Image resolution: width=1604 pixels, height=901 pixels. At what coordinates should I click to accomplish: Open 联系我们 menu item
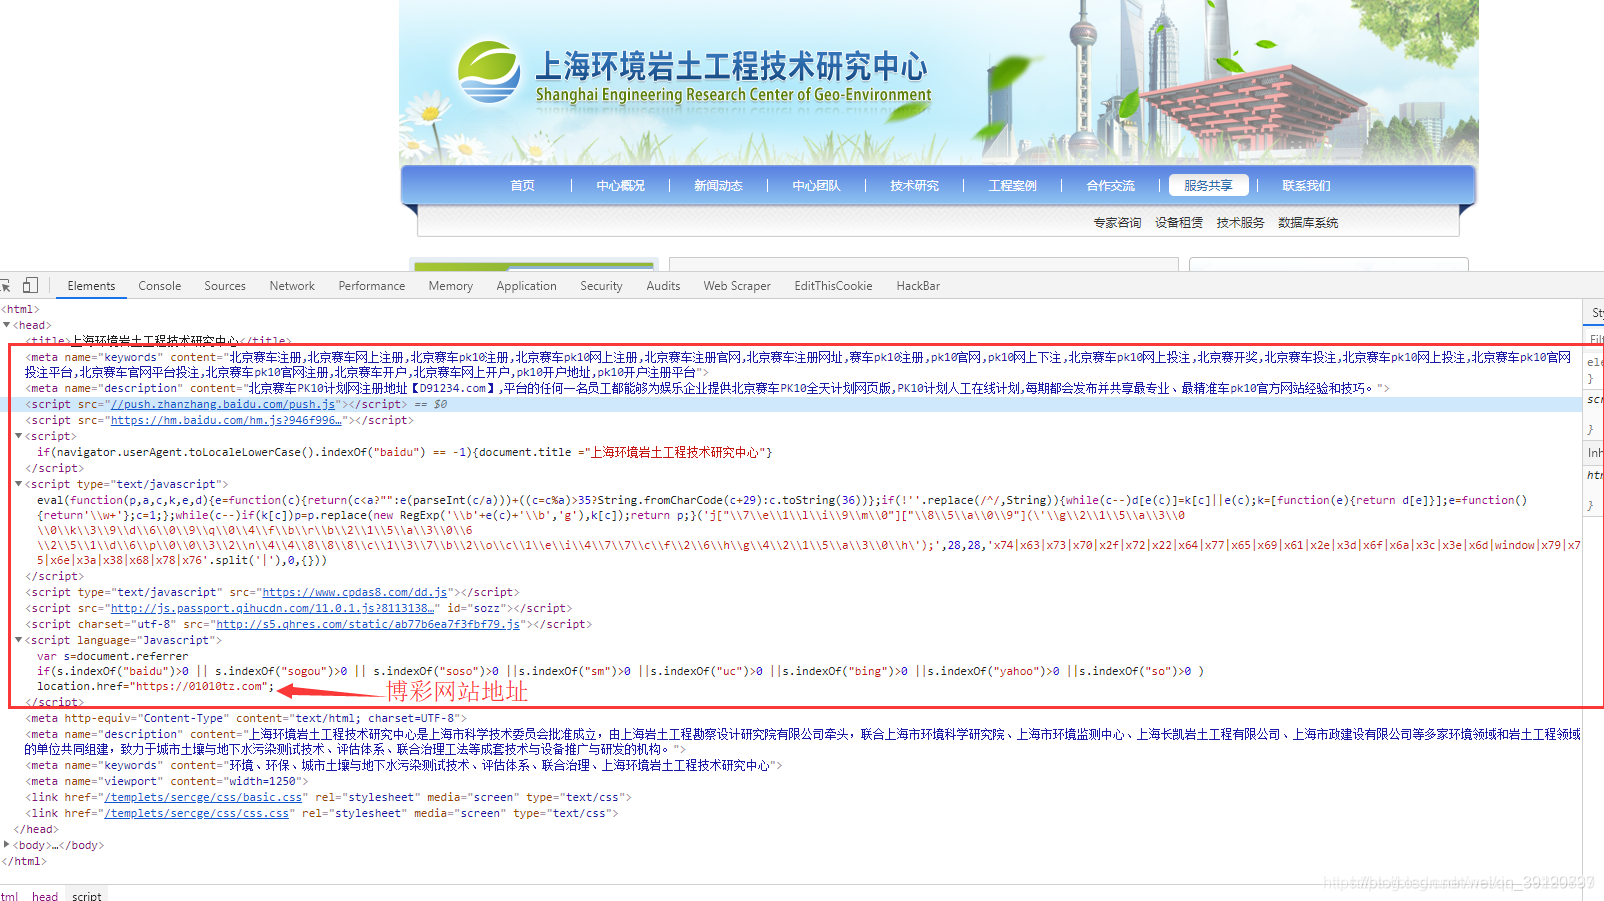click(1306, 186)
